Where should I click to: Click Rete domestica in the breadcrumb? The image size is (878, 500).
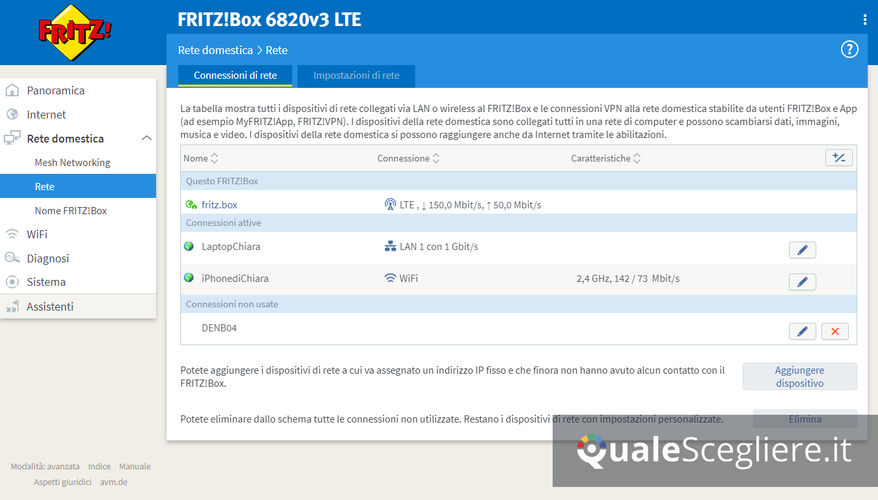click(x=216, y=50)
